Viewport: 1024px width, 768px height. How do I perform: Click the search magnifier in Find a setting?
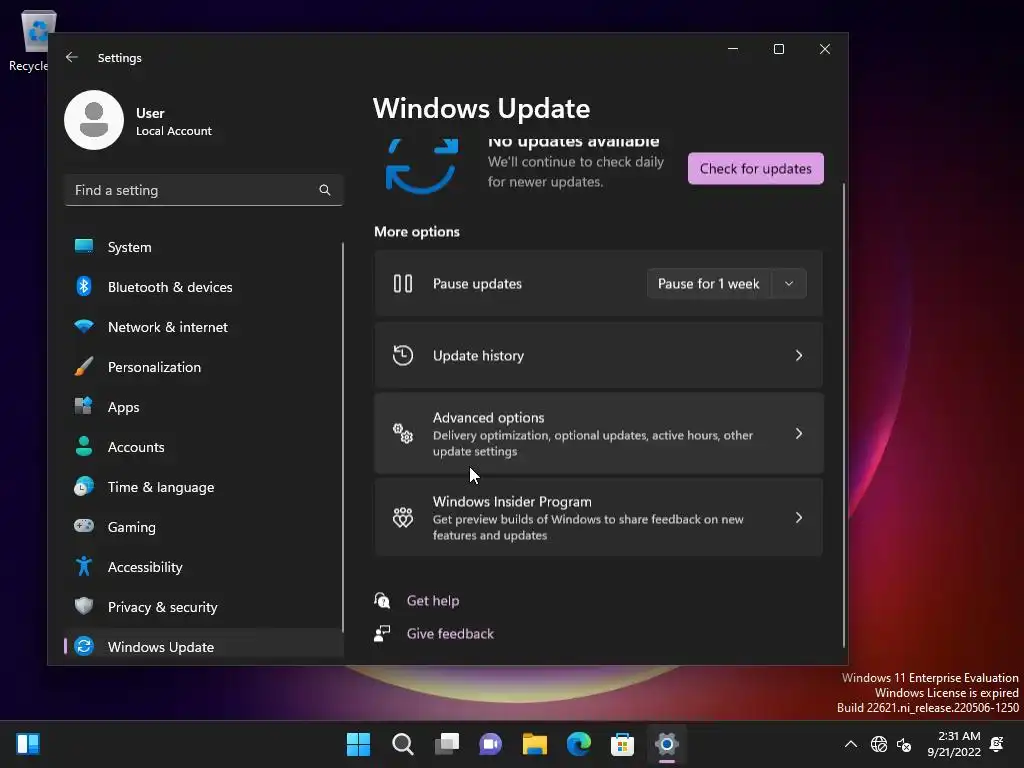(x=325, y=190)
